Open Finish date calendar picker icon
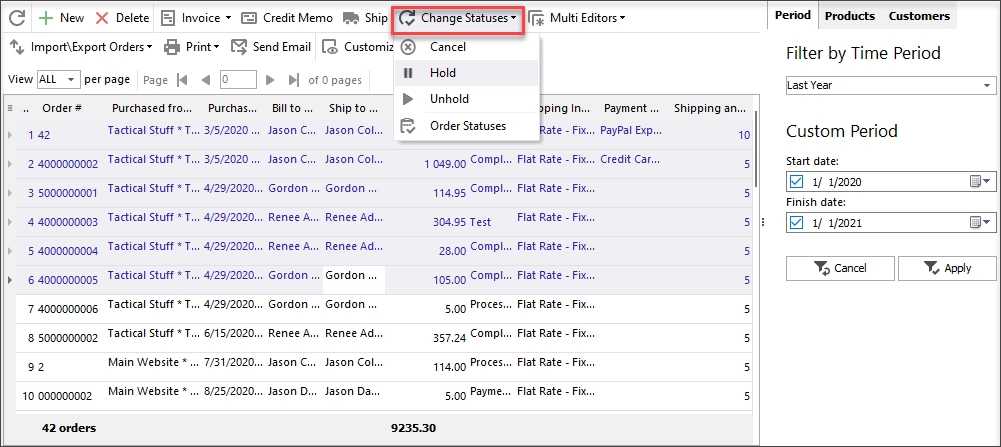Image resolution: width=1001 pixels, height=447 pixels. 979,223
